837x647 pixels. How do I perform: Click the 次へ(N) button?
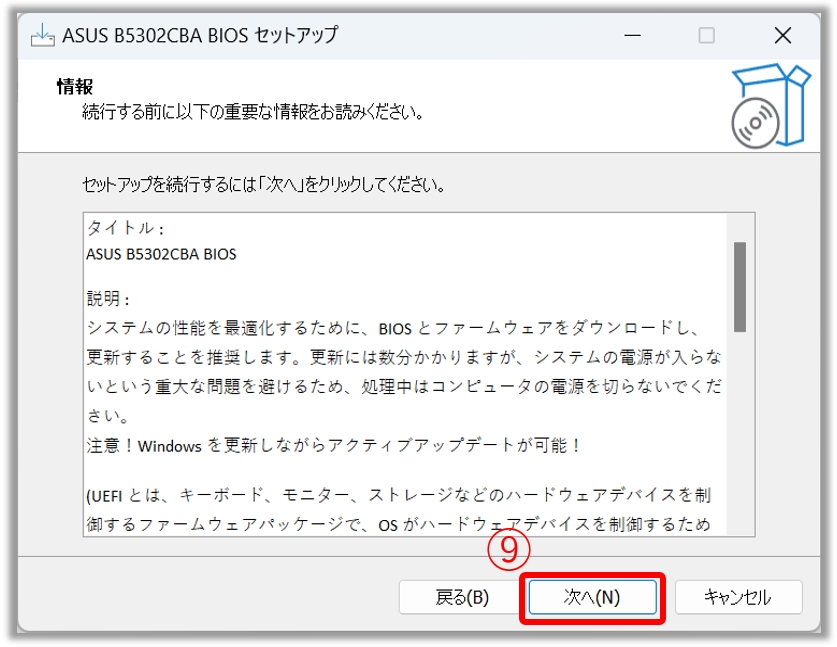593,597
